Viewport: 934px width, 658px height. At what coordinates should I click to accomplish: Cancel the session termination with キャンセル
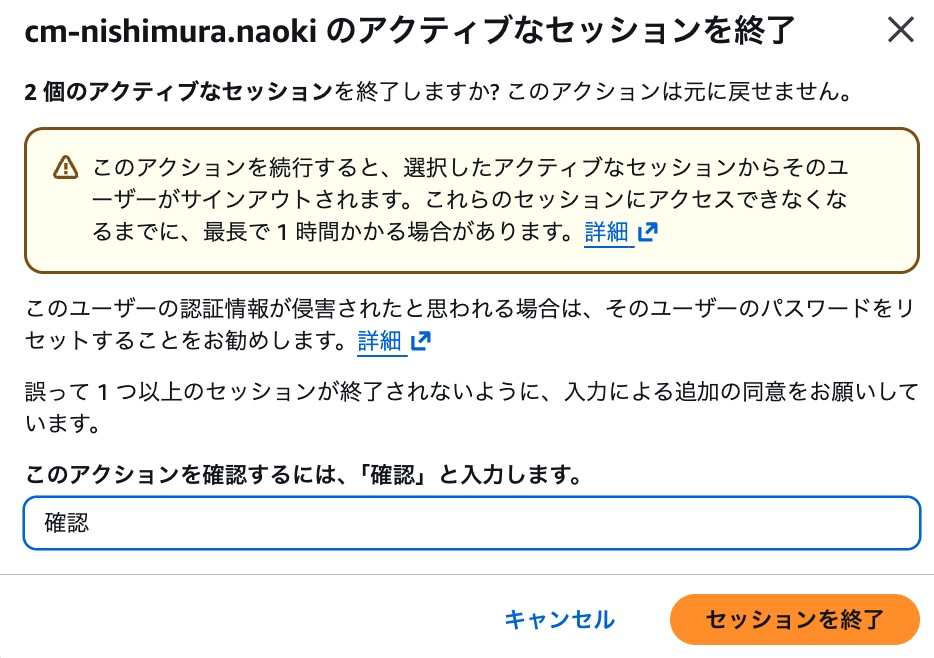click(559, 620)
